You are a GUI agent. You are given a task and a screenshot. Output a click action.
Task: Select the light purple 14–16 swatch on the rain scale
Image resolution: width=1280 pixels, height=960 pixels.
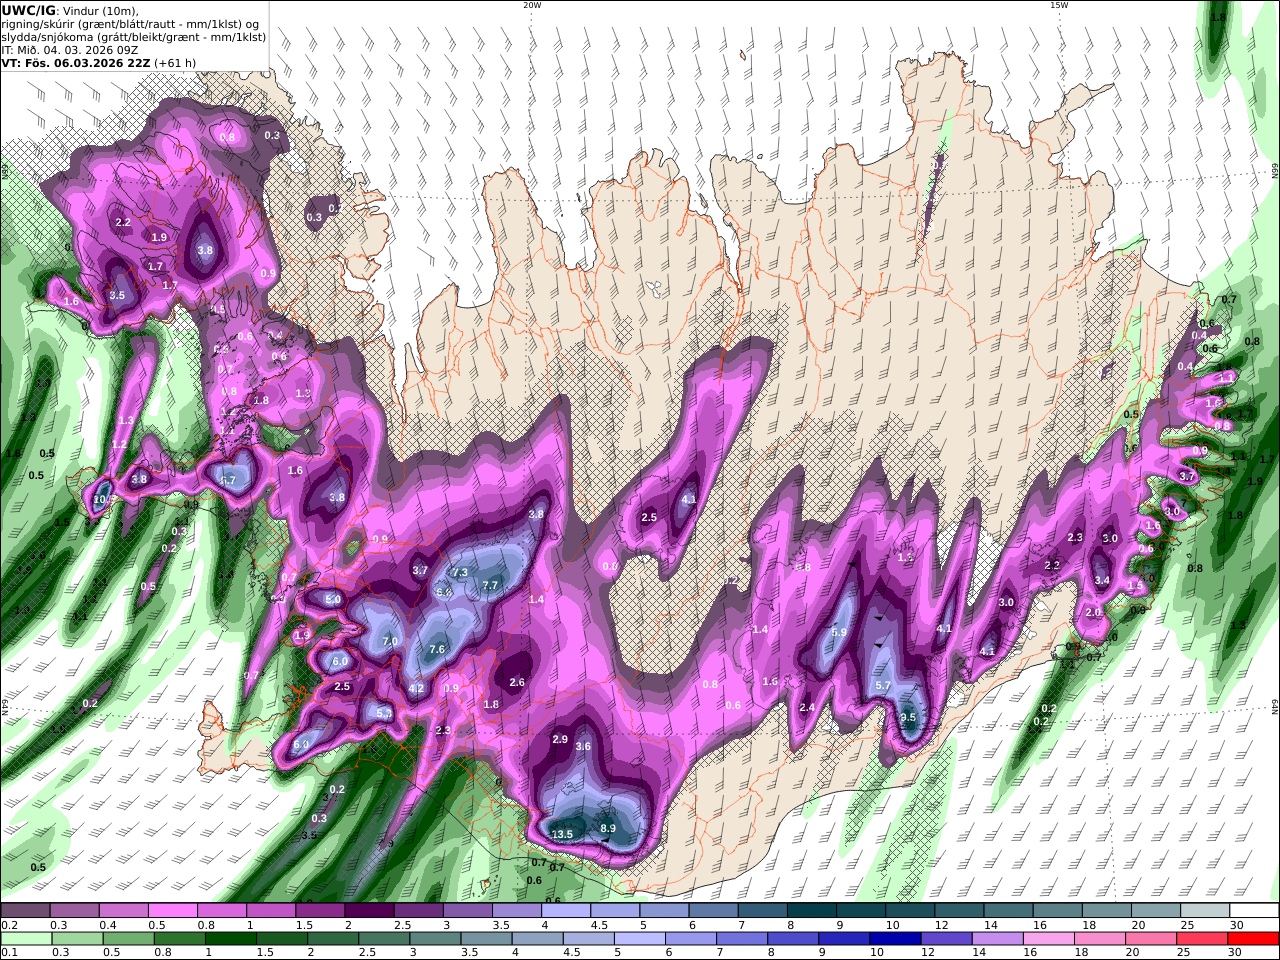[x=997, y=939]
